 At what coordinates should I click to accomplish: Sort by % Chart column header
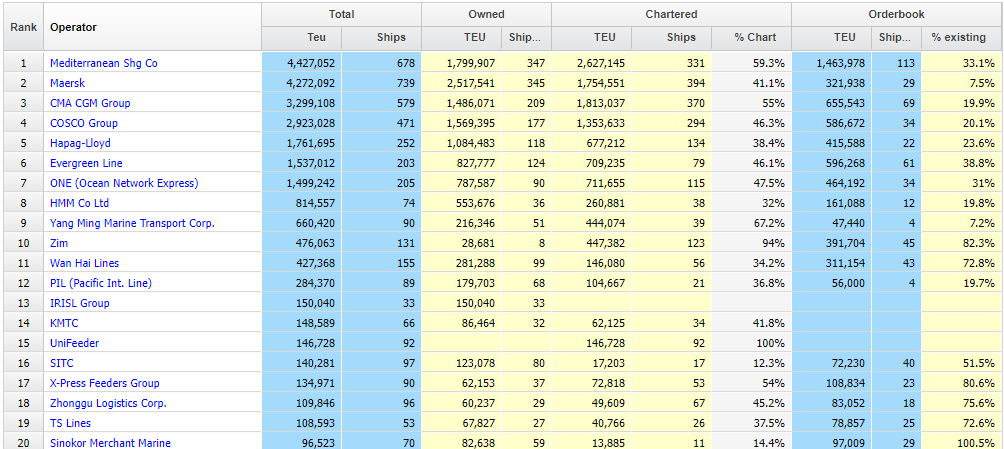click(x=752, y=38)
